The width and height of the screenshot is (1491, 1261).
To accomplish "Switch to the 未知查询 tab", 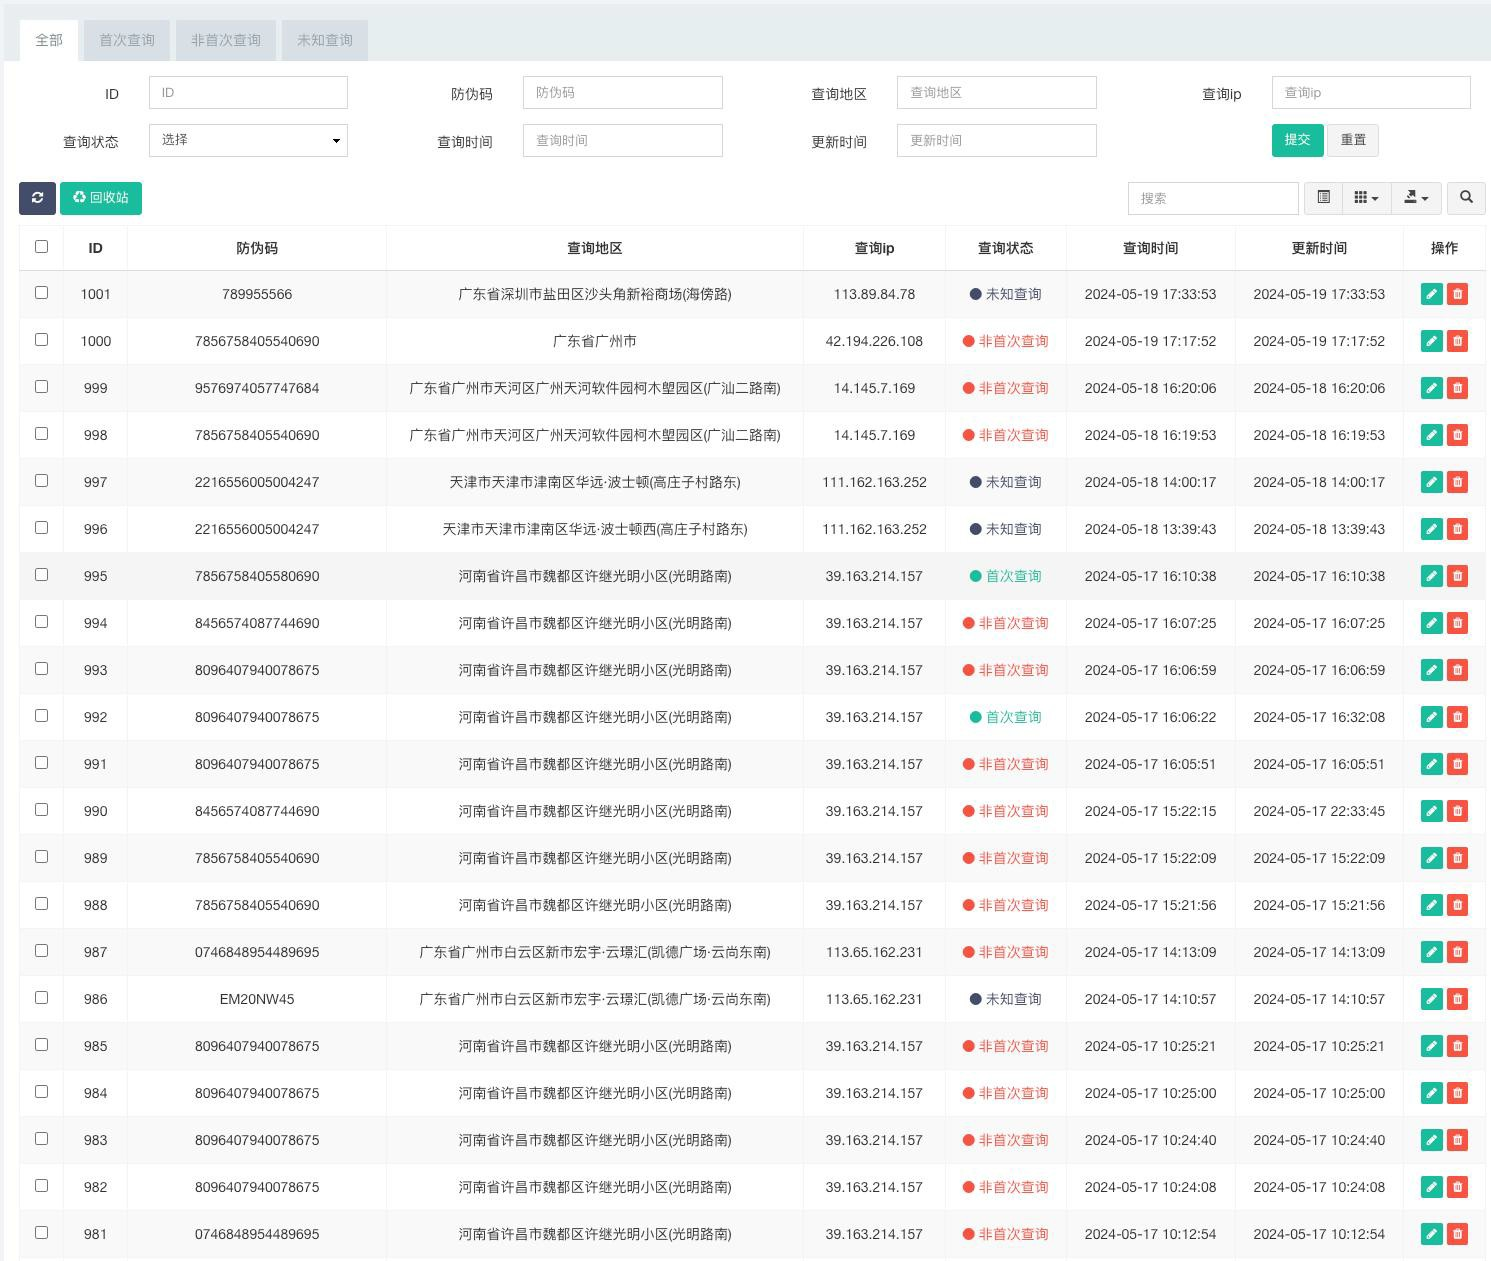I will pyautogui.click(x=325, y=40).
